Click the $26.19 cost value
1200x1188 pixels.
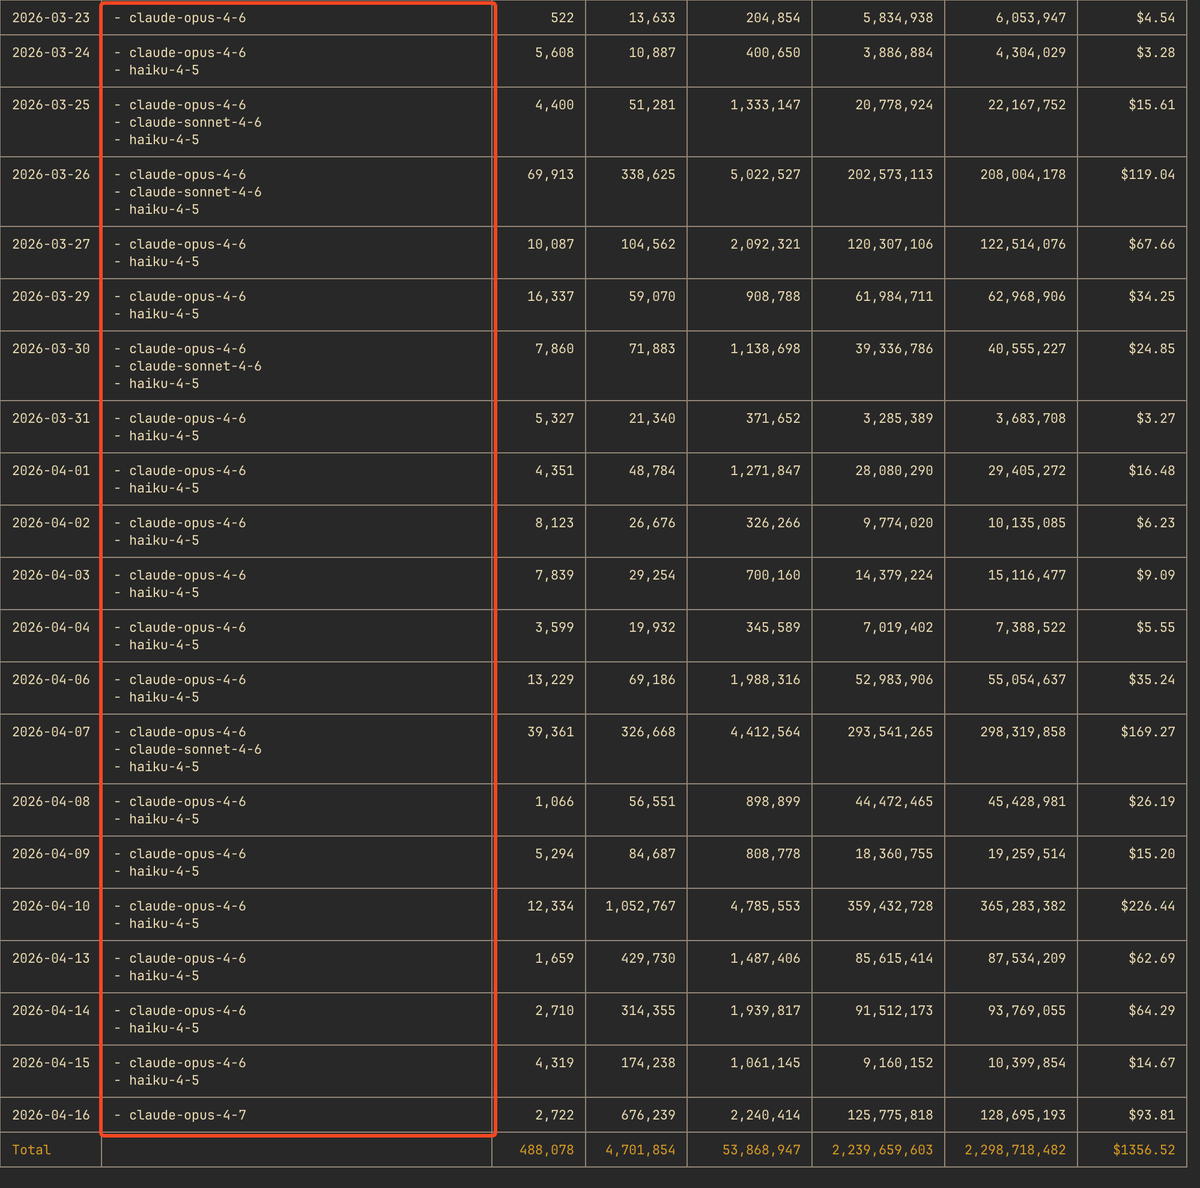pyautogui.click(x=1152, y=802)
